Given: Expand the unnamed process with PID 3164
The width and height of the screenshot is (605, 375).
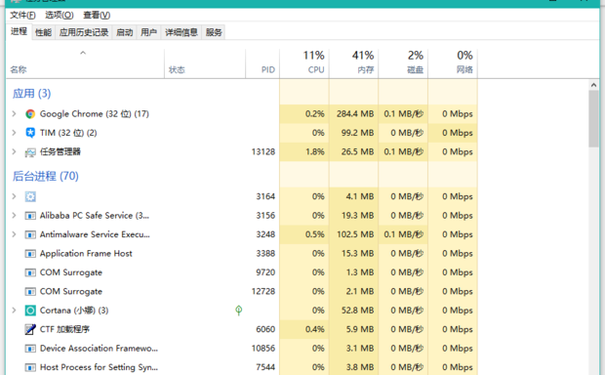Looking at the screenshot, I should click(x=14, y=197).
